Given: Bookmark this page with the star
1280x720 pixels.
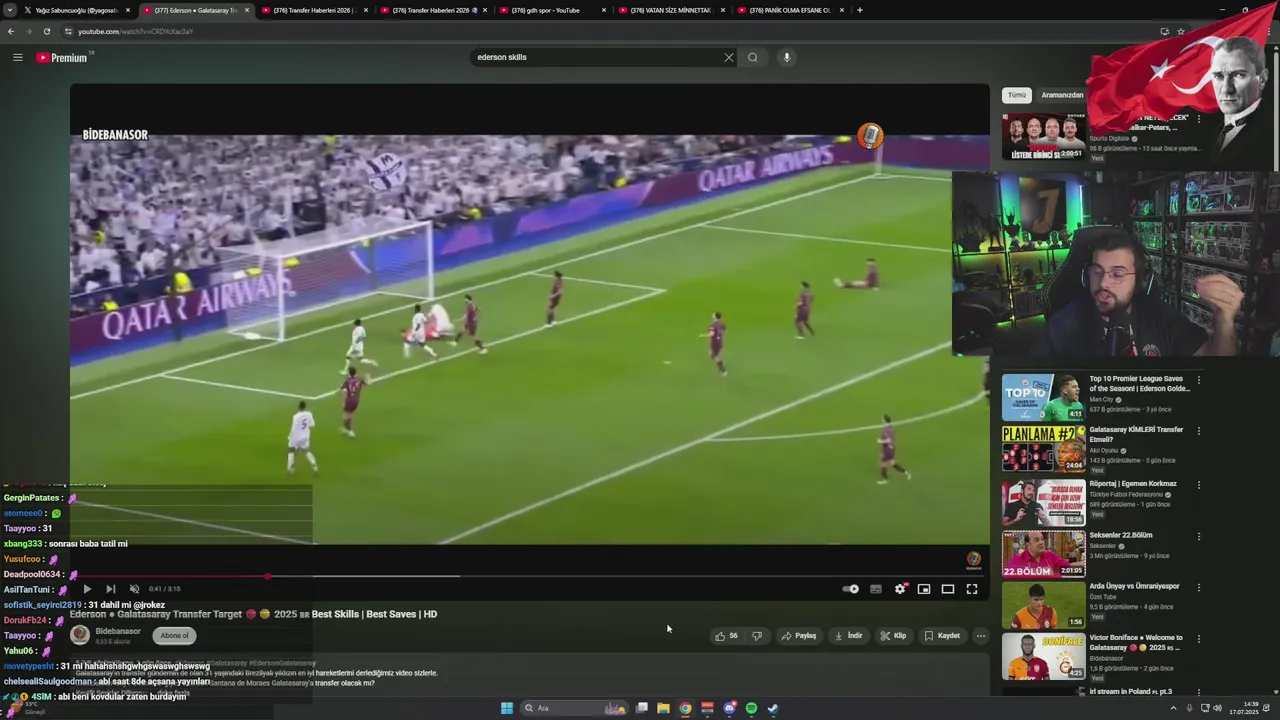Looking at the screenshot, I should pyautogui.click(x=1180, y=31).
